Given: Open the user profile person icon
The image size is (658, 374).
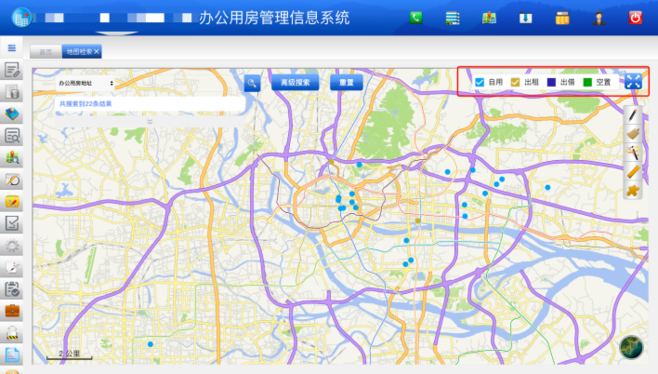Looking at the screenshot, I should [598, 18].
